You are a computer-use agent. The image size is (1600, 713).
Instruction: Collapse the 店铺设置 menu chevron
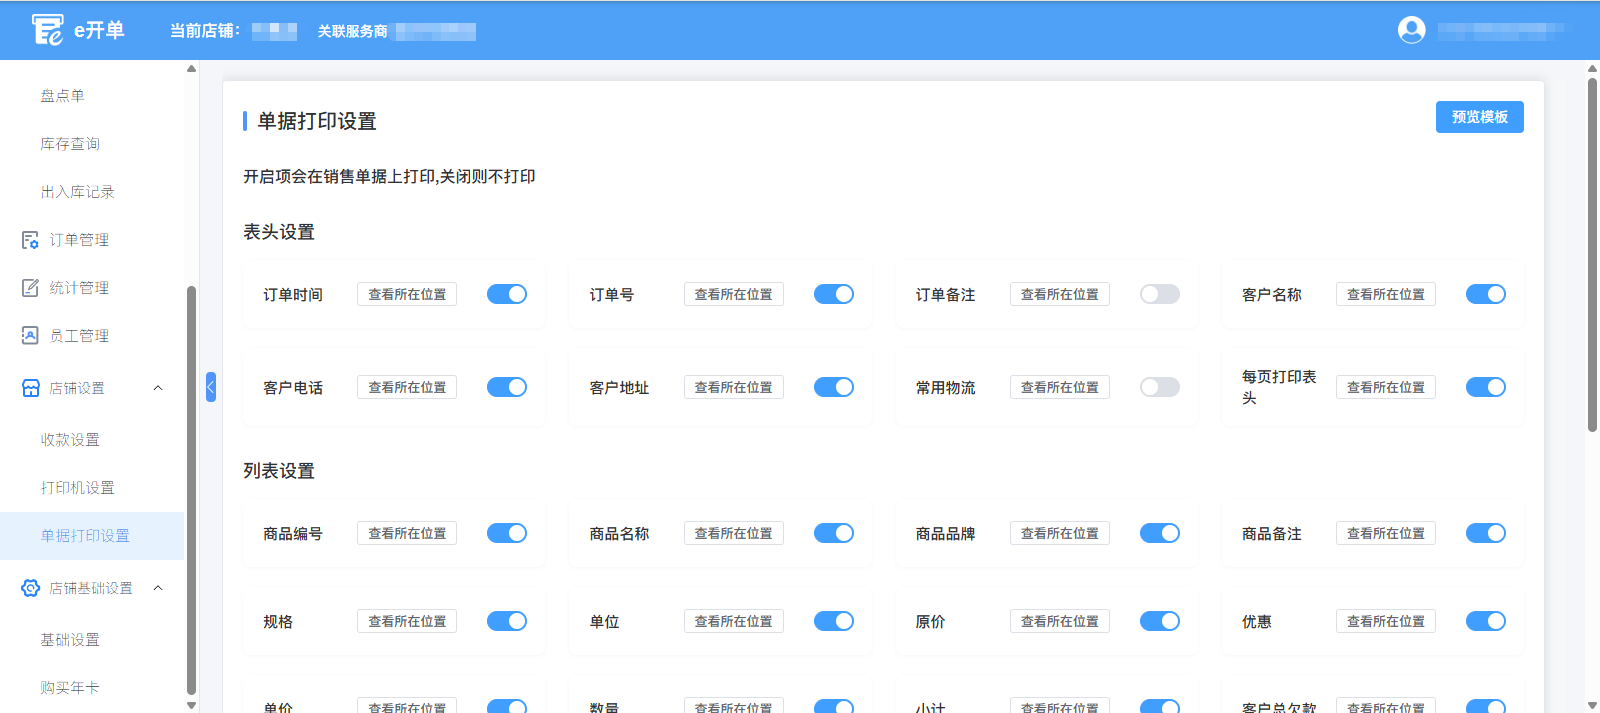click(158, 388)
